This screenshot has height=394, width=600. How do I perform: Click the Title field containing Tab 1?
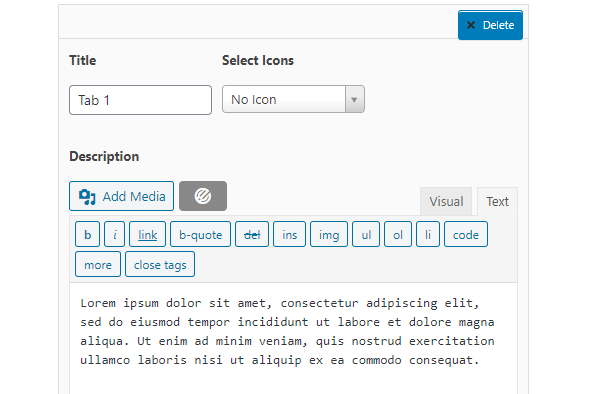140,100
